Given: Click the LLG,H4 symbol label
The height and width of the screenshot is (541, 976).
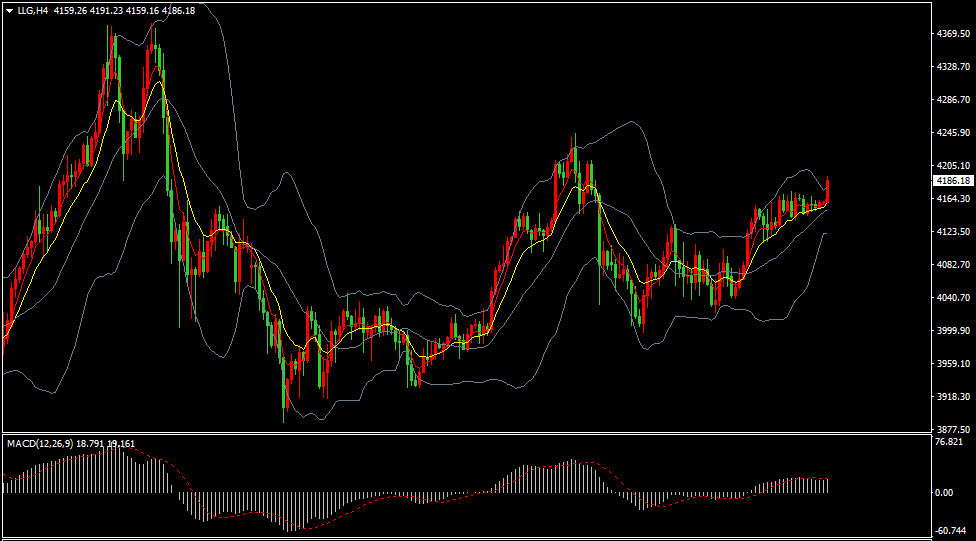Looking at the screenshot, I should [34, 10].
